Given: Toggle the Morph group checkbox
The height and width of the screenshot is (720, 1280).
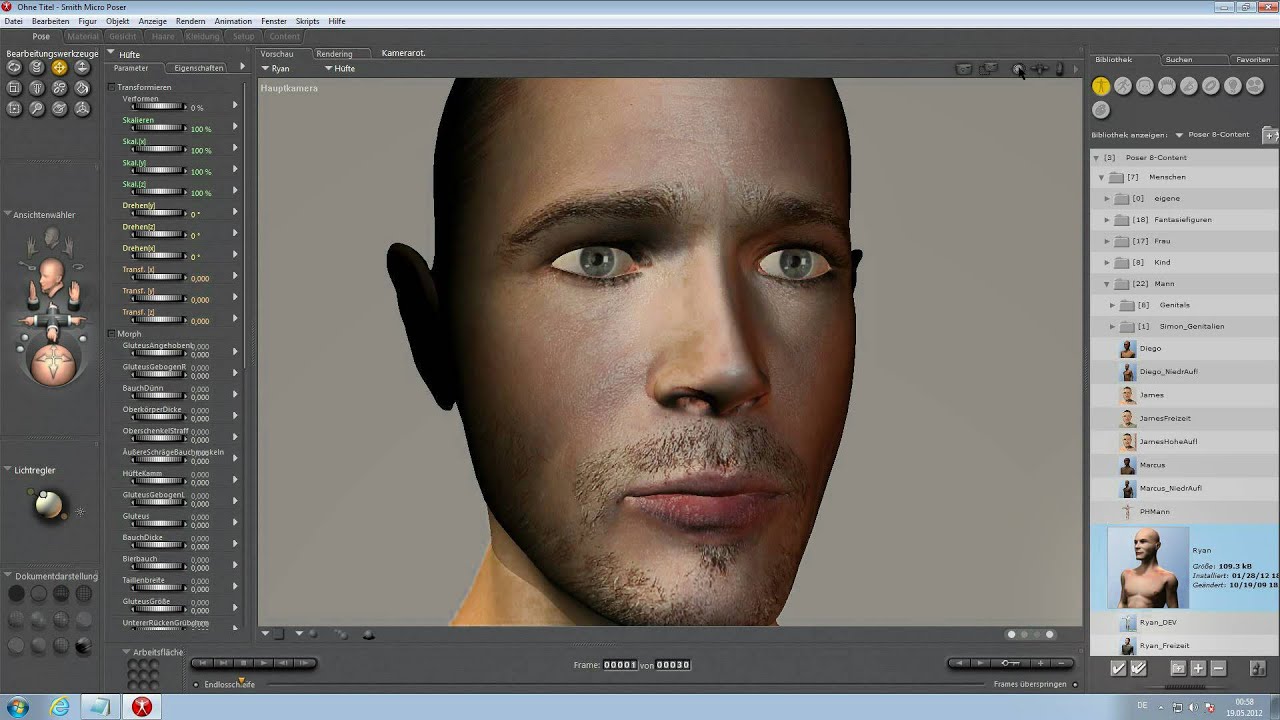Looking at the screenshot, I should [x=112, y=333].
